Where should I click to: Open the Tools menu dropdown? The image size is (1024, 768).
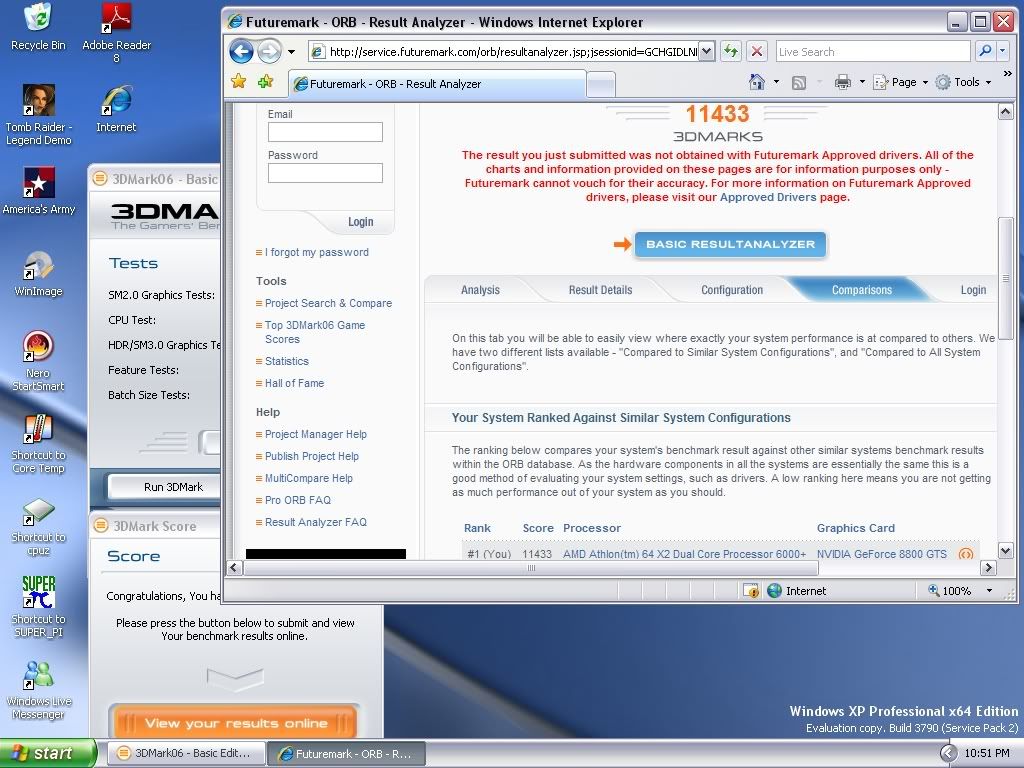click(x=963, y=82)
